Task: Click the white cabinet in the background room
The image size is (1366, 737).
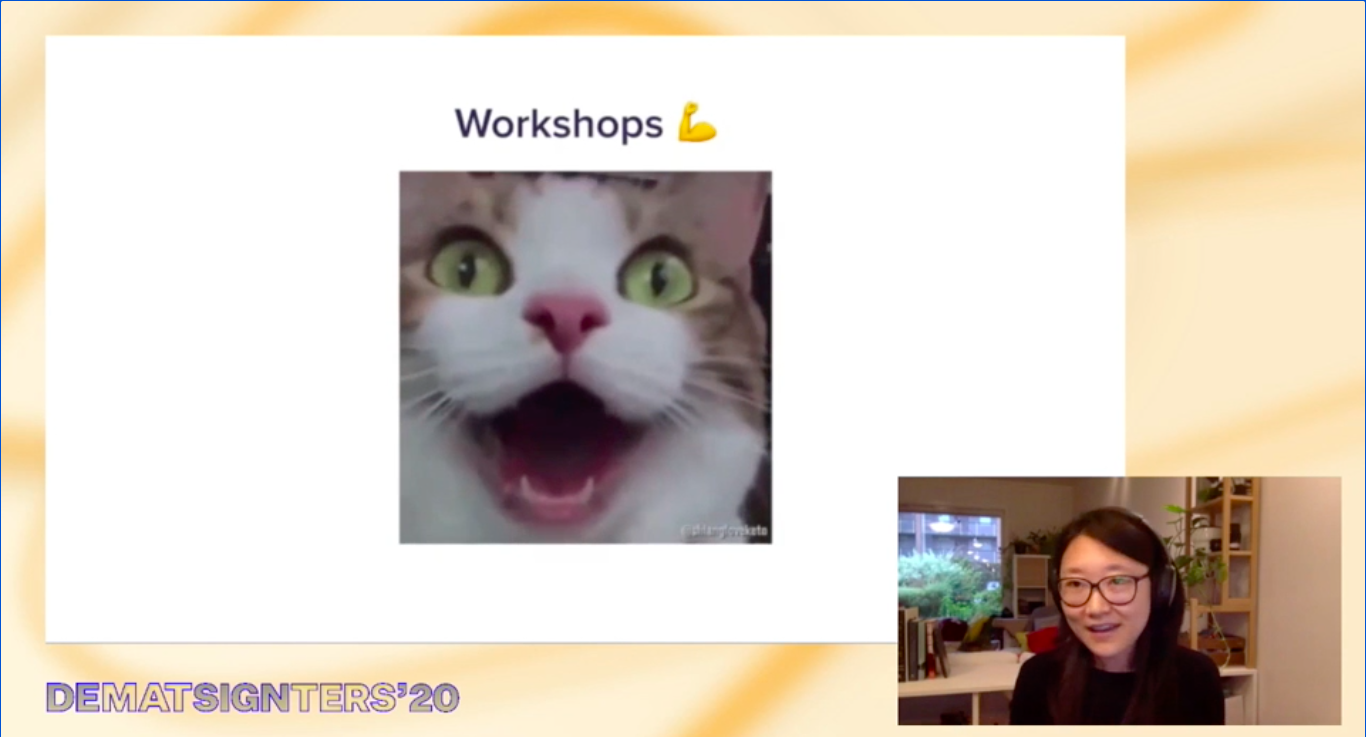Action: tap(1028, 582)
